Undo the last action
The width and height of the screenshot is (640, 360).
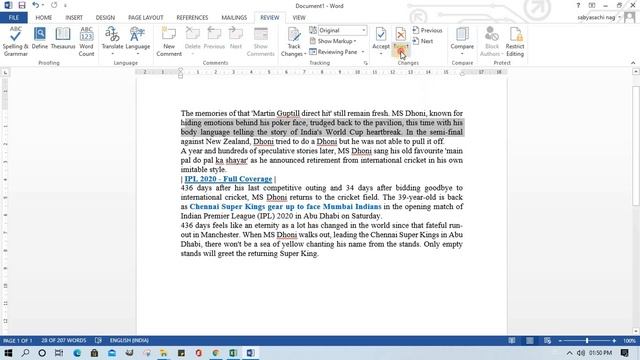(36, 5)
